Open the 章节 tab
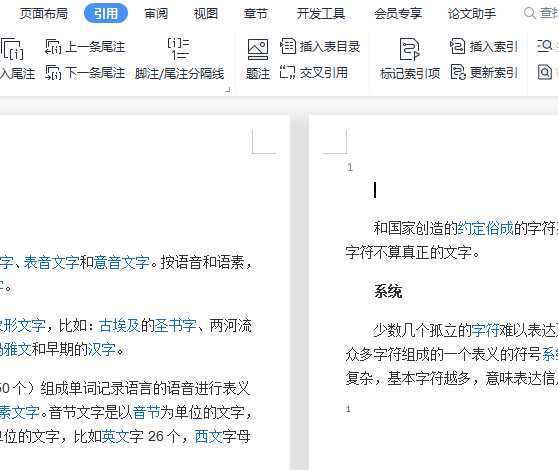Viewport: 558px width, 470px height. [x=256, y=14]
